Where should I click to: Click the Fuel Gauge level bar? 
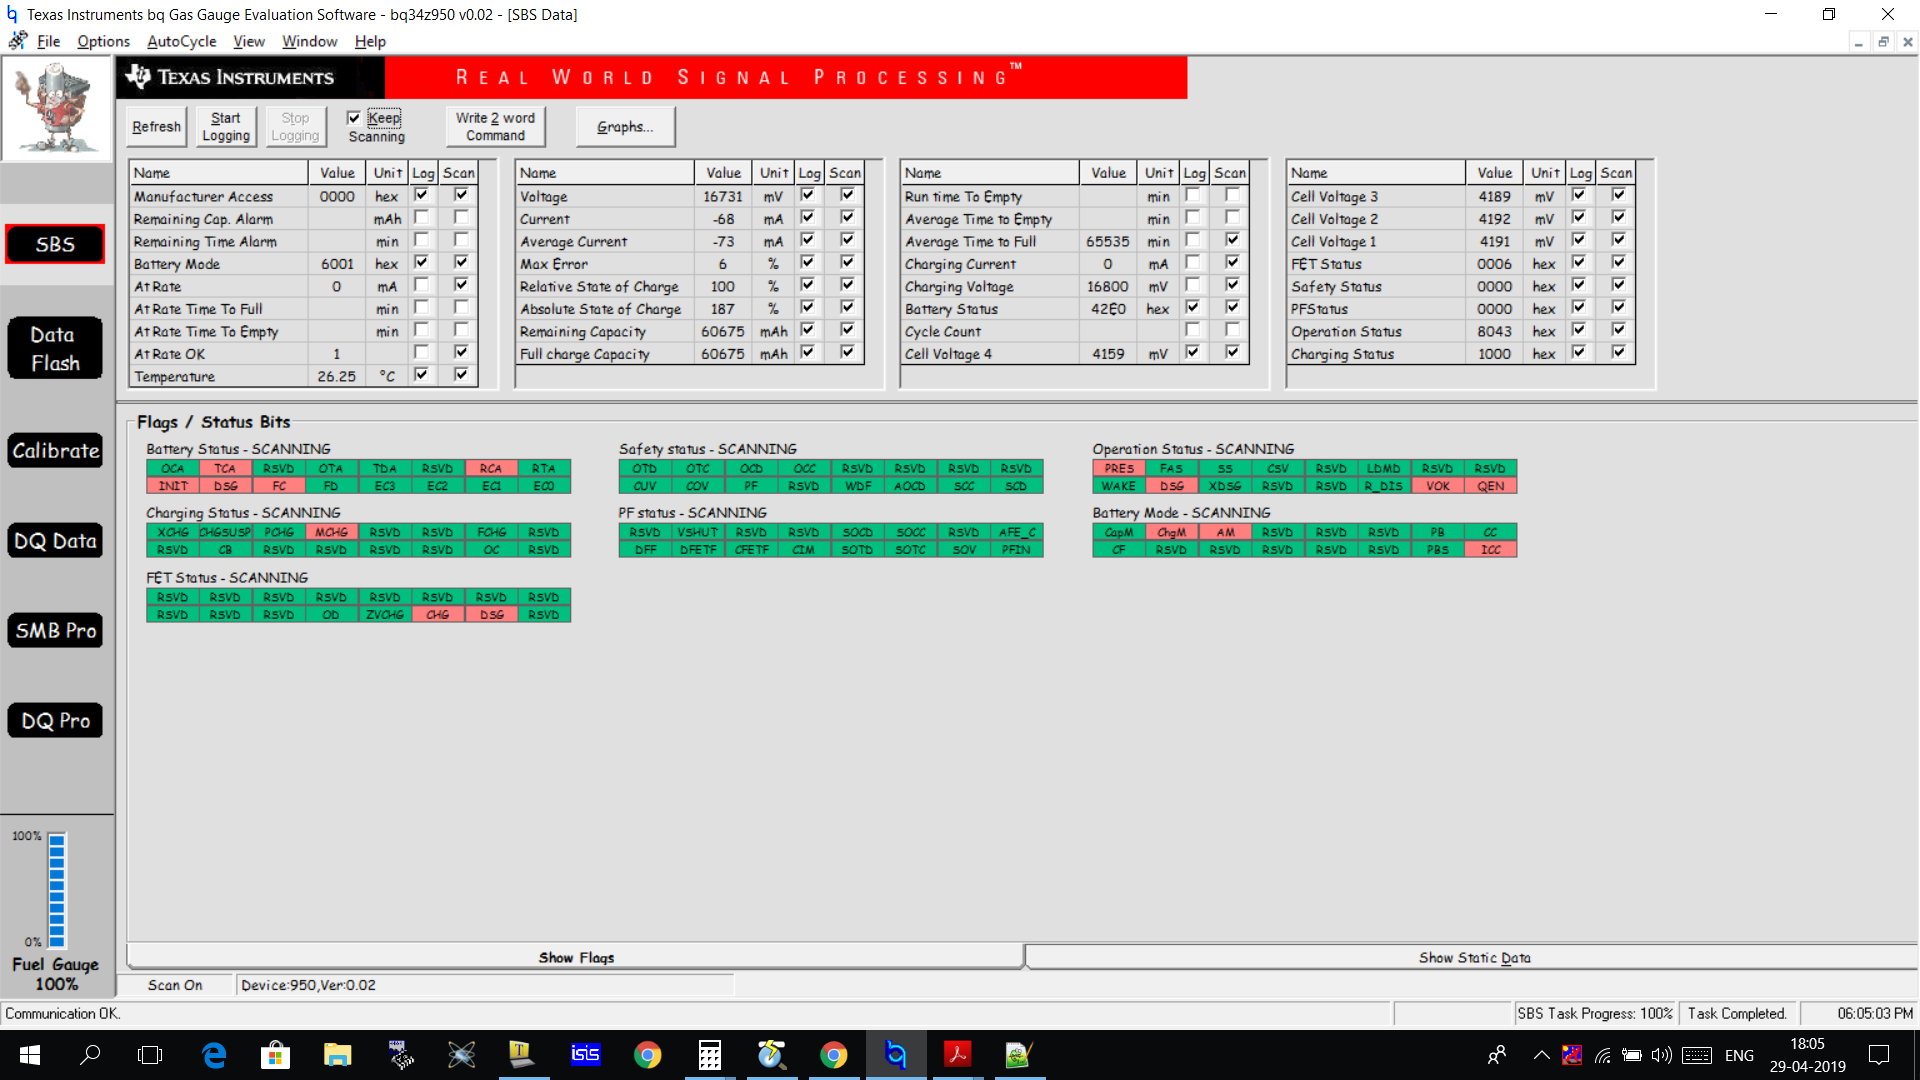tap(57, 890)
